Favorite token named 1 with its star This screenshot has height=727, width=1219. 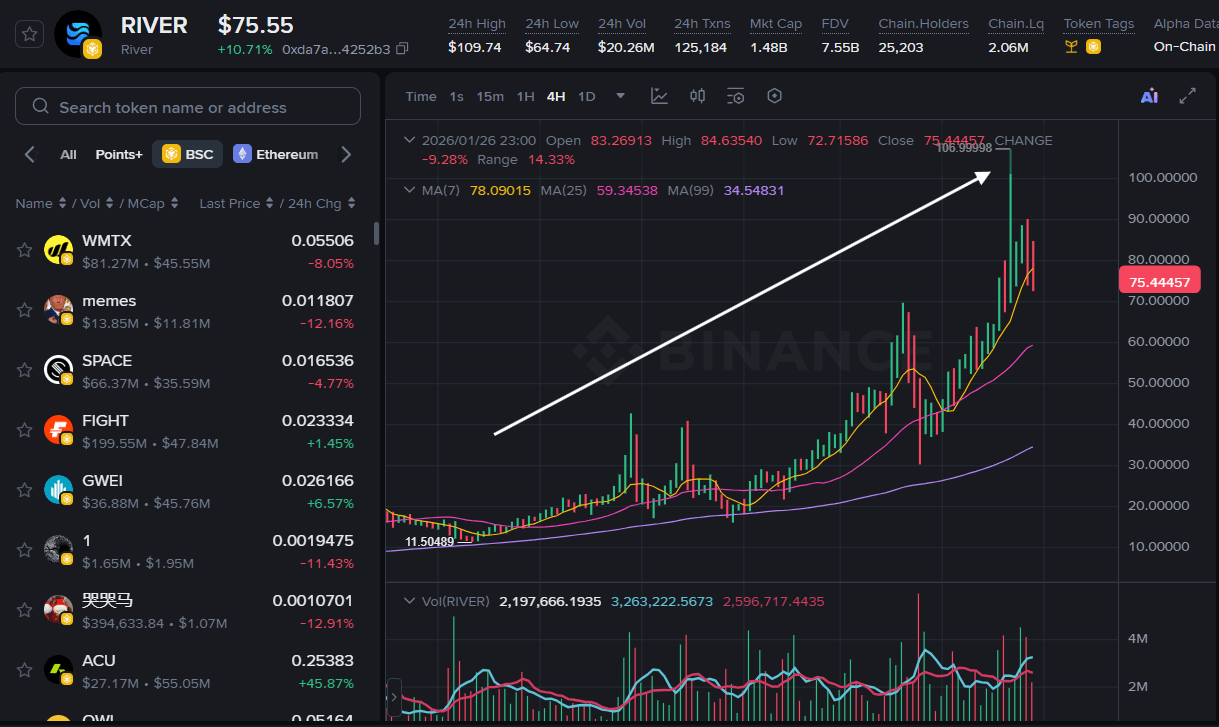pyautogui.click(x=24, y=551)
